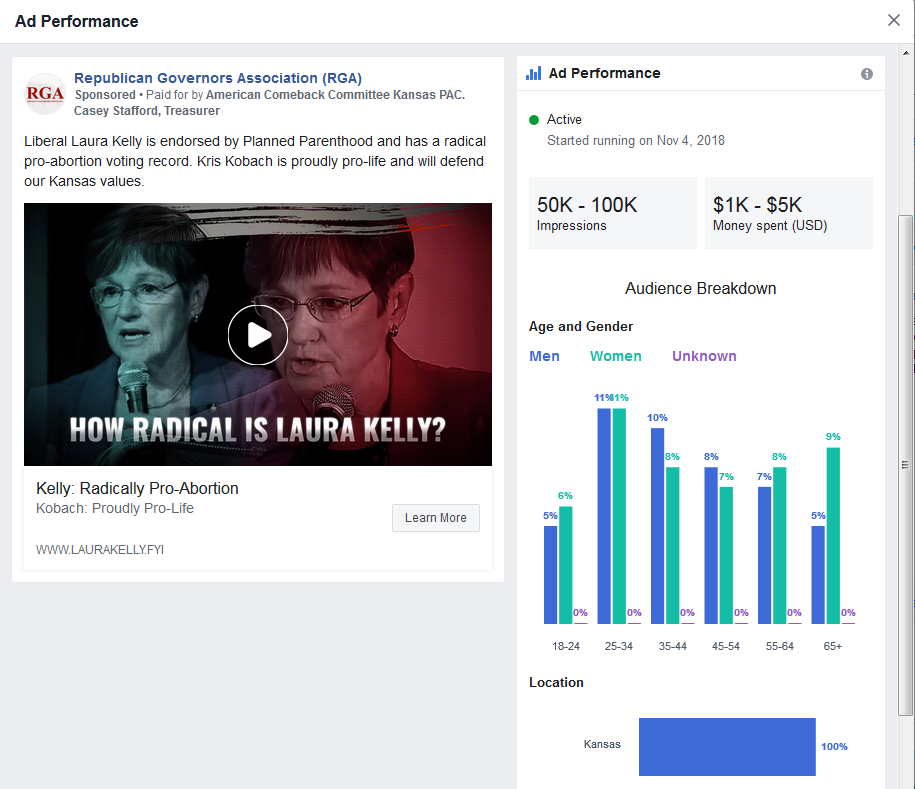915x789 pixels.
Task: Click the green Active status dot
Action: click(534, 120)
